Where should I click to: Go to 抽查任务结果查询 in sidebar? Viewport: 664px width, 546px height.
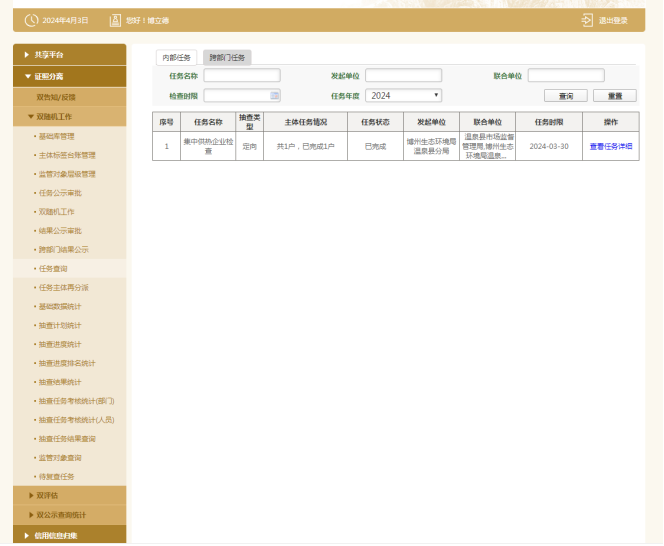(70, 439)
